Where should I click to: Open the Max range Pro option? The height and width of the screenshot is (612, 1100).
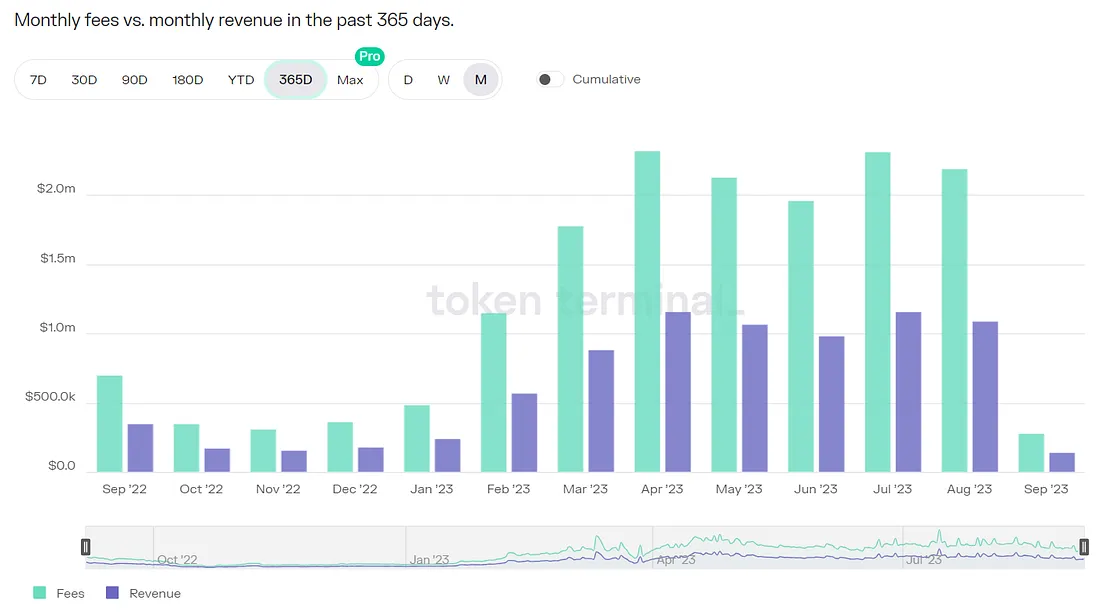tap(350, 80)
